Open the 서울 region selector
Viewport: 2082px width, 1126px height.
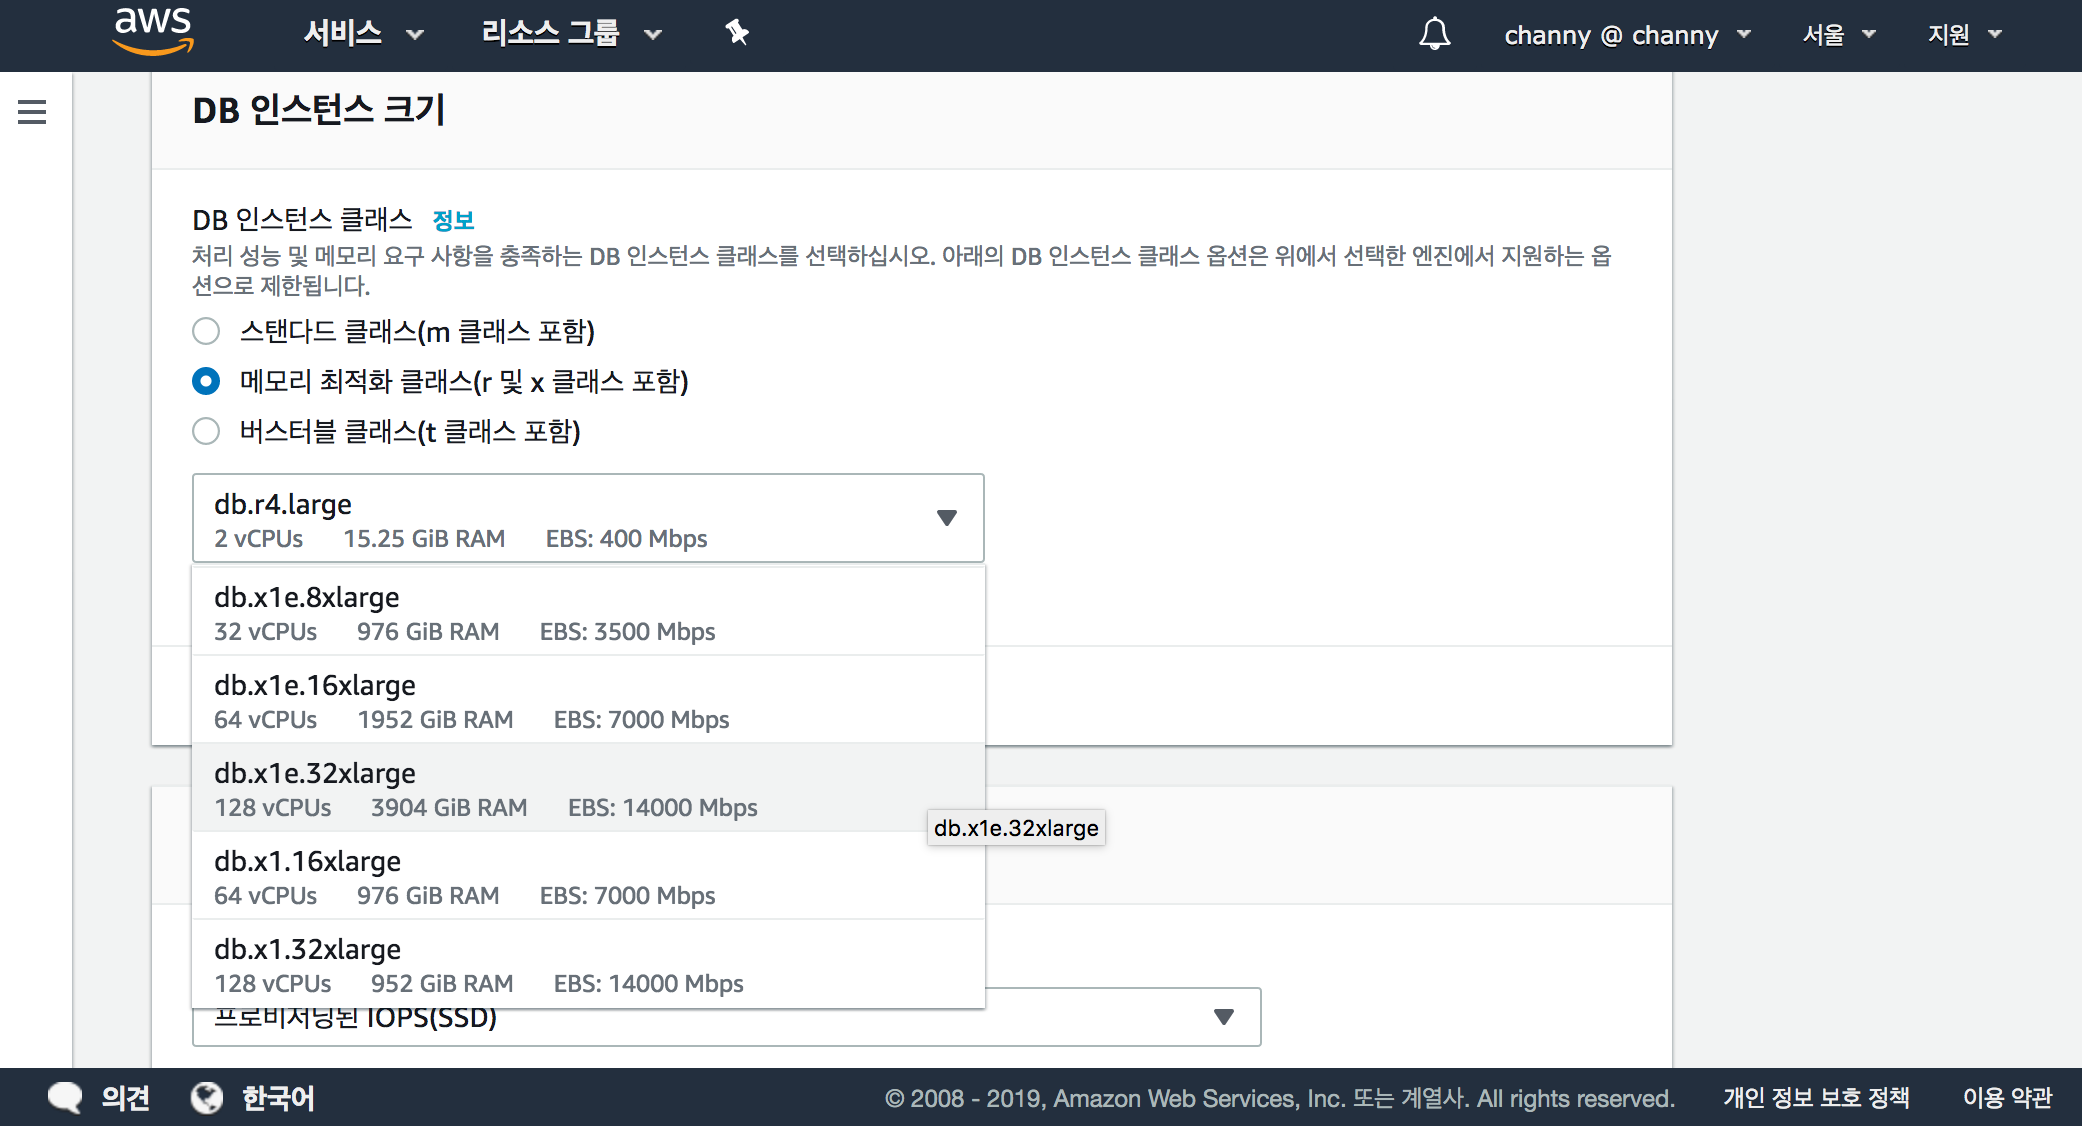(1838, 35)
